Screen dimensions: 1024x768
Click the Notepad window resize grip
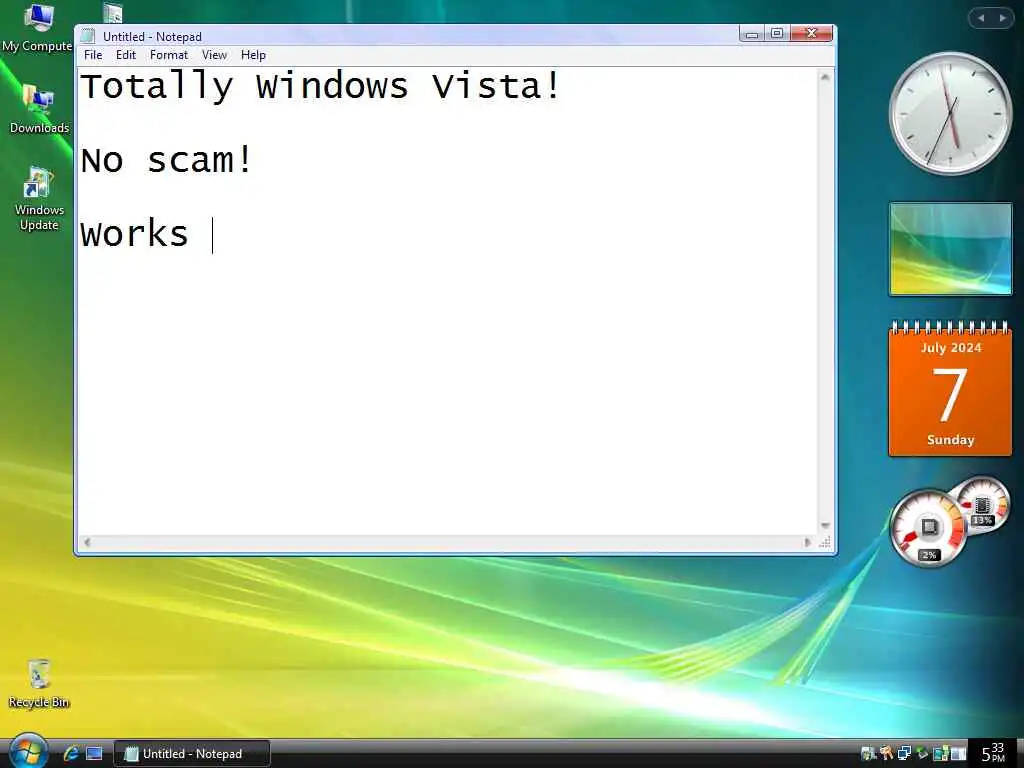(825, 542)
